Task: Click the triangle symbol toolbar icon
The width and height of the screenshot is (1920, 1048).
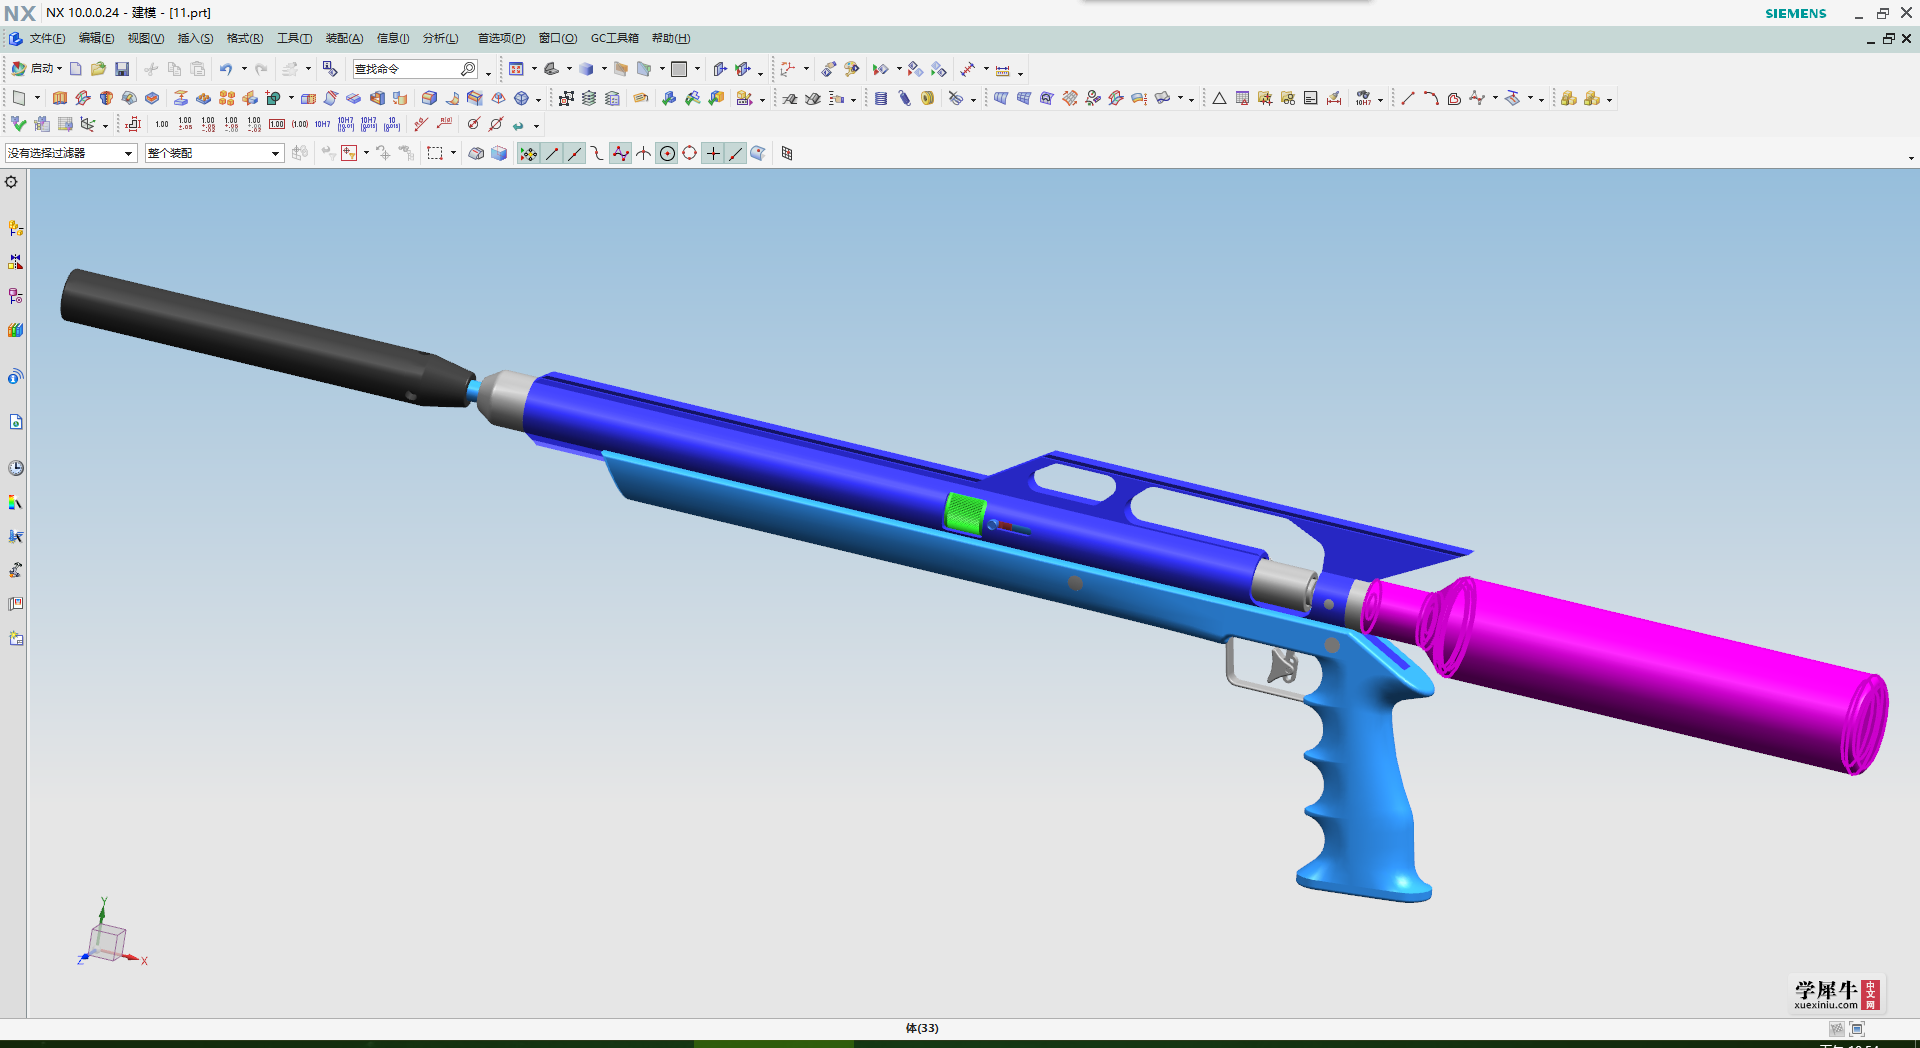Action: (1219, 98)
